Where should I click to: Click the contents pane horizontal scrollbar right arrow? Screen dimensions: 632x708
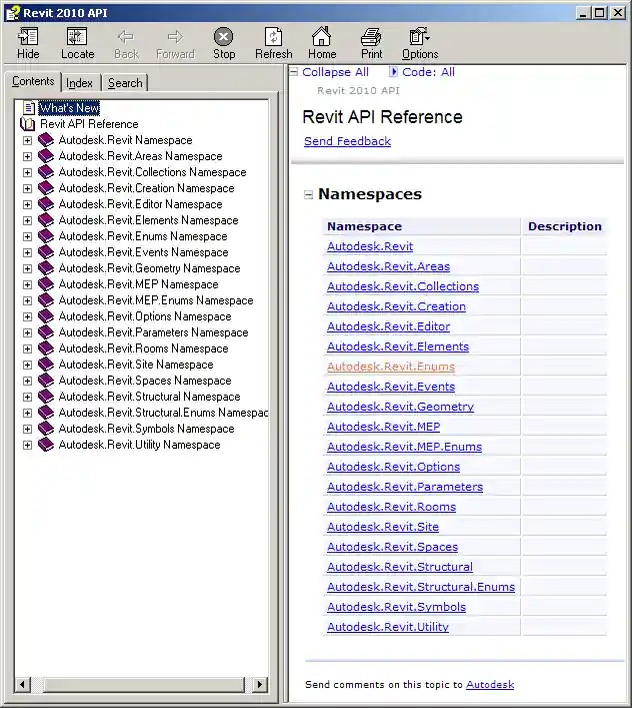(260, 685)
